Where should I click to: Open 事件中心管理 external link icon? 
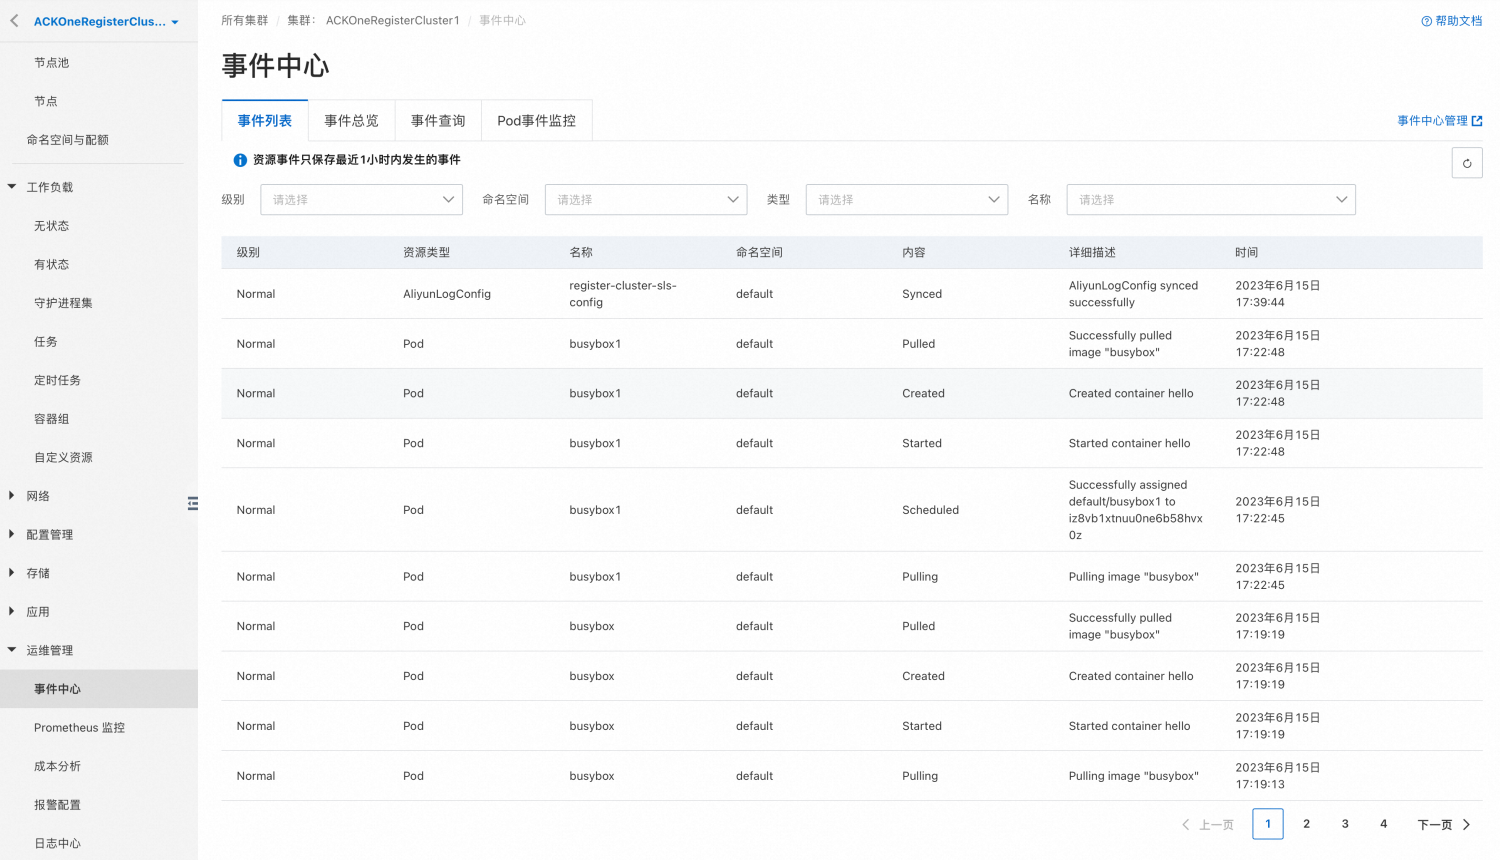click(x=1477, y=121)
